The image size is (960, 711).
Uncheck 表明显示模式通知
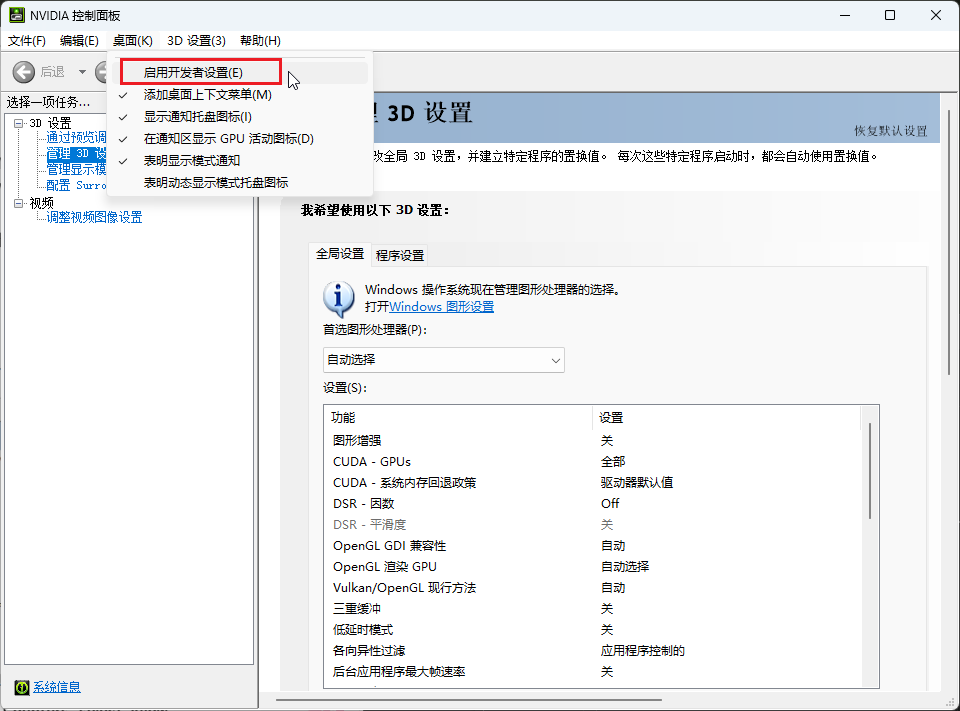240,161
